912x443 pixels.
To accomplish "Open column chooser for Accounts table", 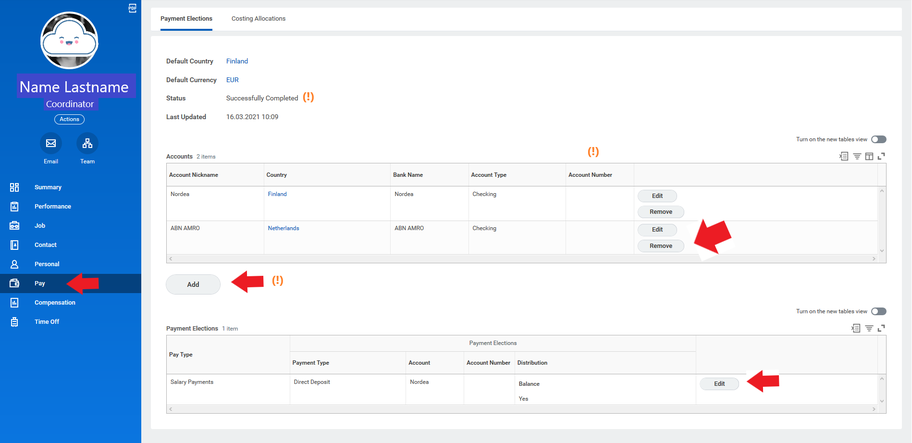I will pyautogui.click(x=869, y=156).
